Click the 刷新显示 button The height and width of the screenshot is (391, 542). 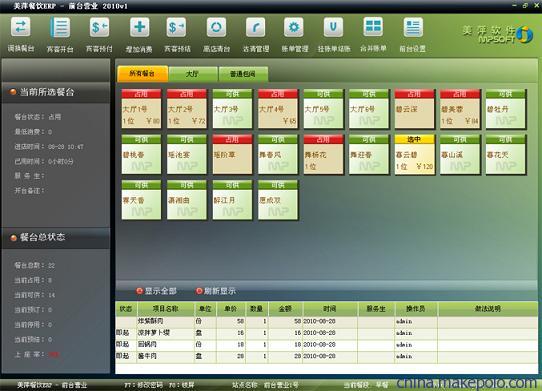216,291
